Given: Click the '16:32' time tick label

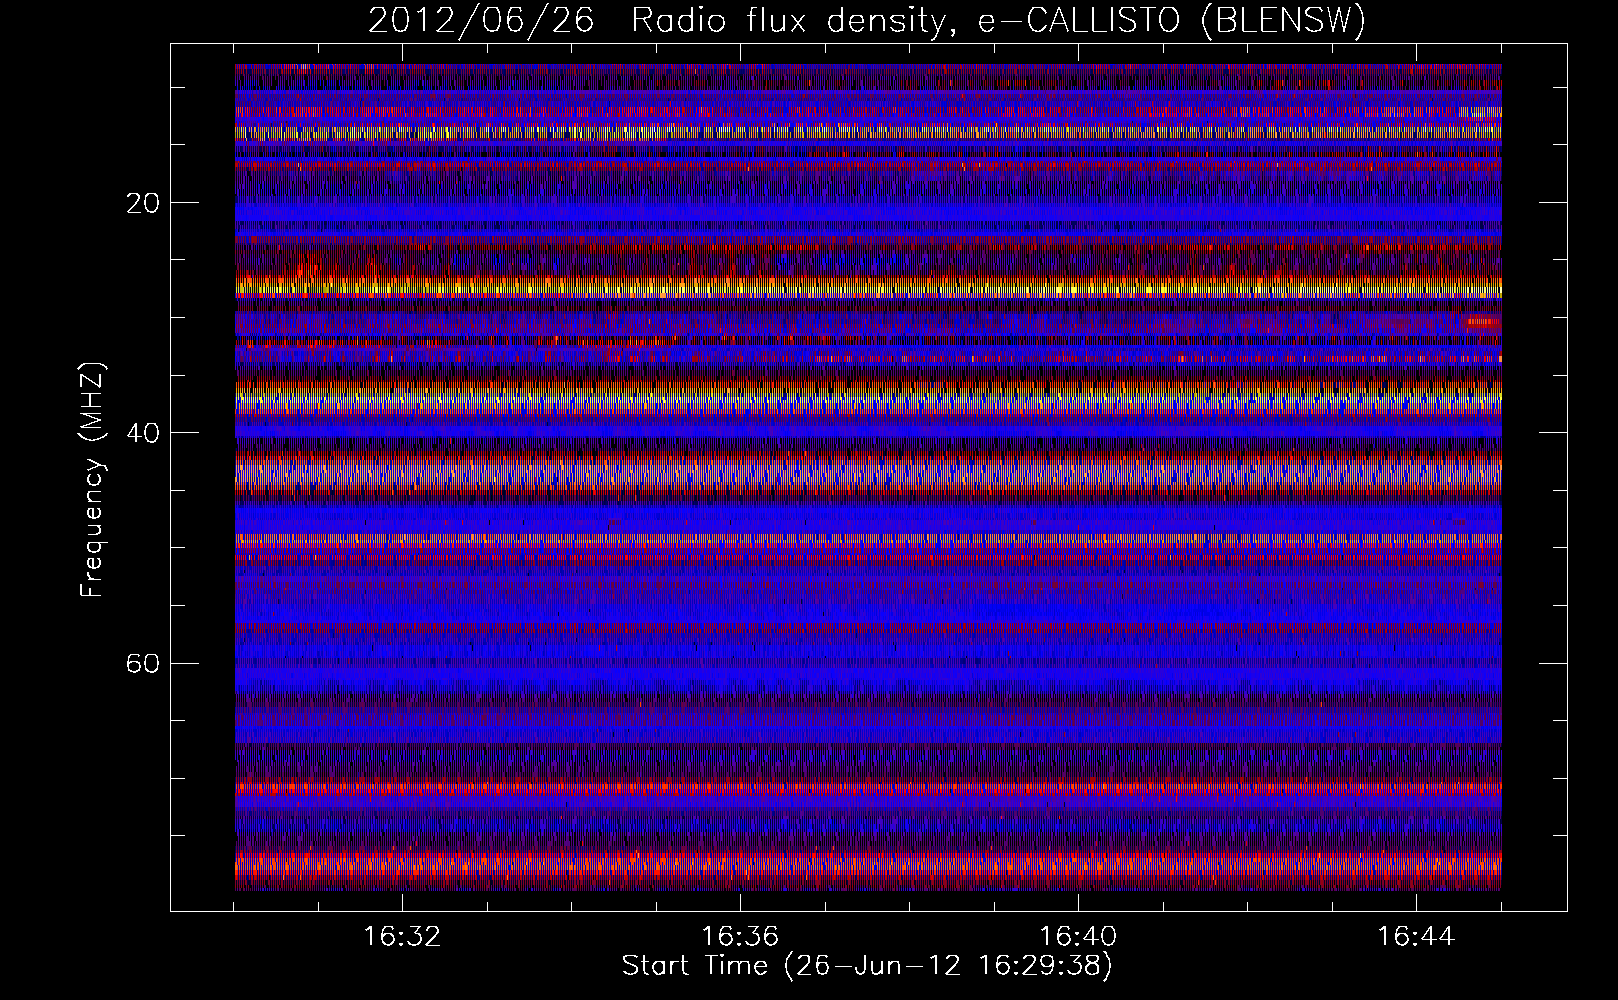Looking at the screenshot, I should pos(402,937).
